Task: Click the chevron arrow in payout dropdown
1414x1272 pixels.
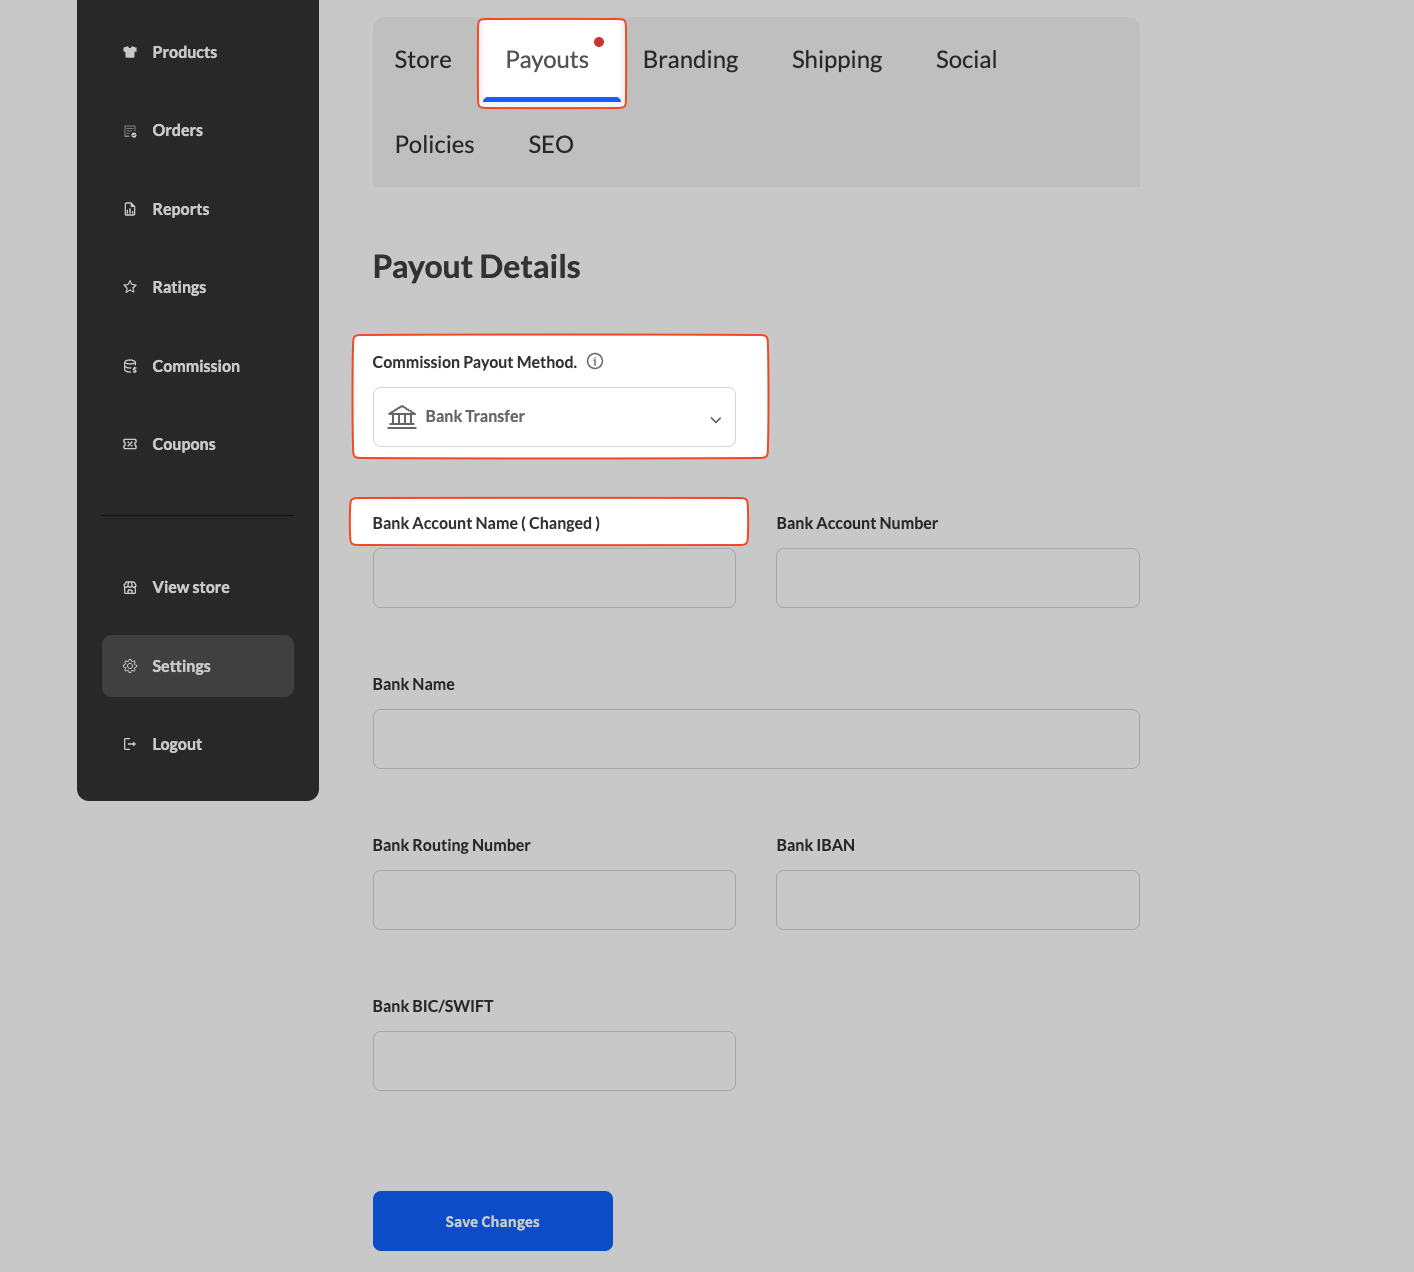Action: pyautogui.click(x=715, y=420)
